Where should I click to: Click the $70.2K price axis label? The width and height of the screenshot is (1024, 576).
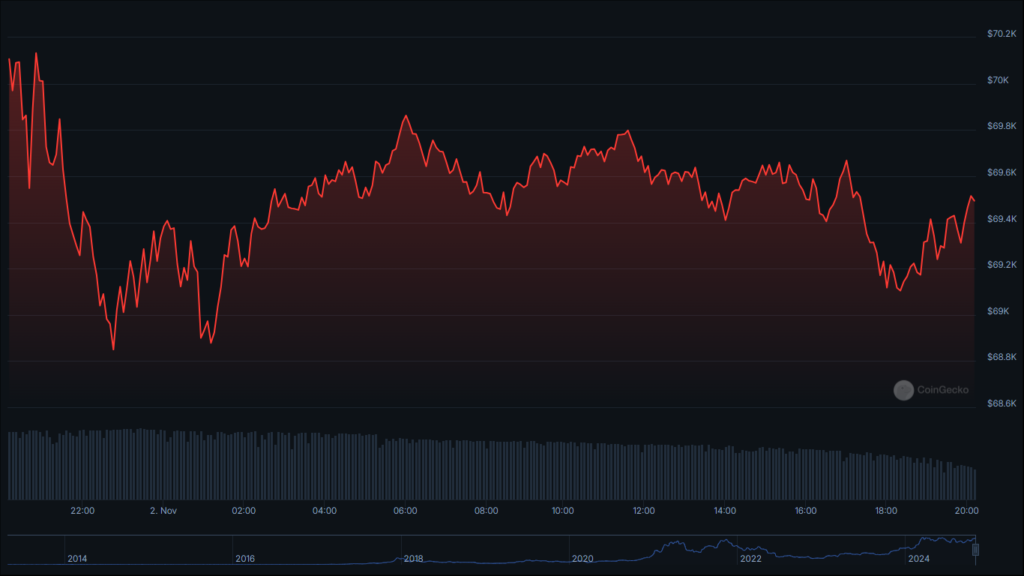[1001, 33]
